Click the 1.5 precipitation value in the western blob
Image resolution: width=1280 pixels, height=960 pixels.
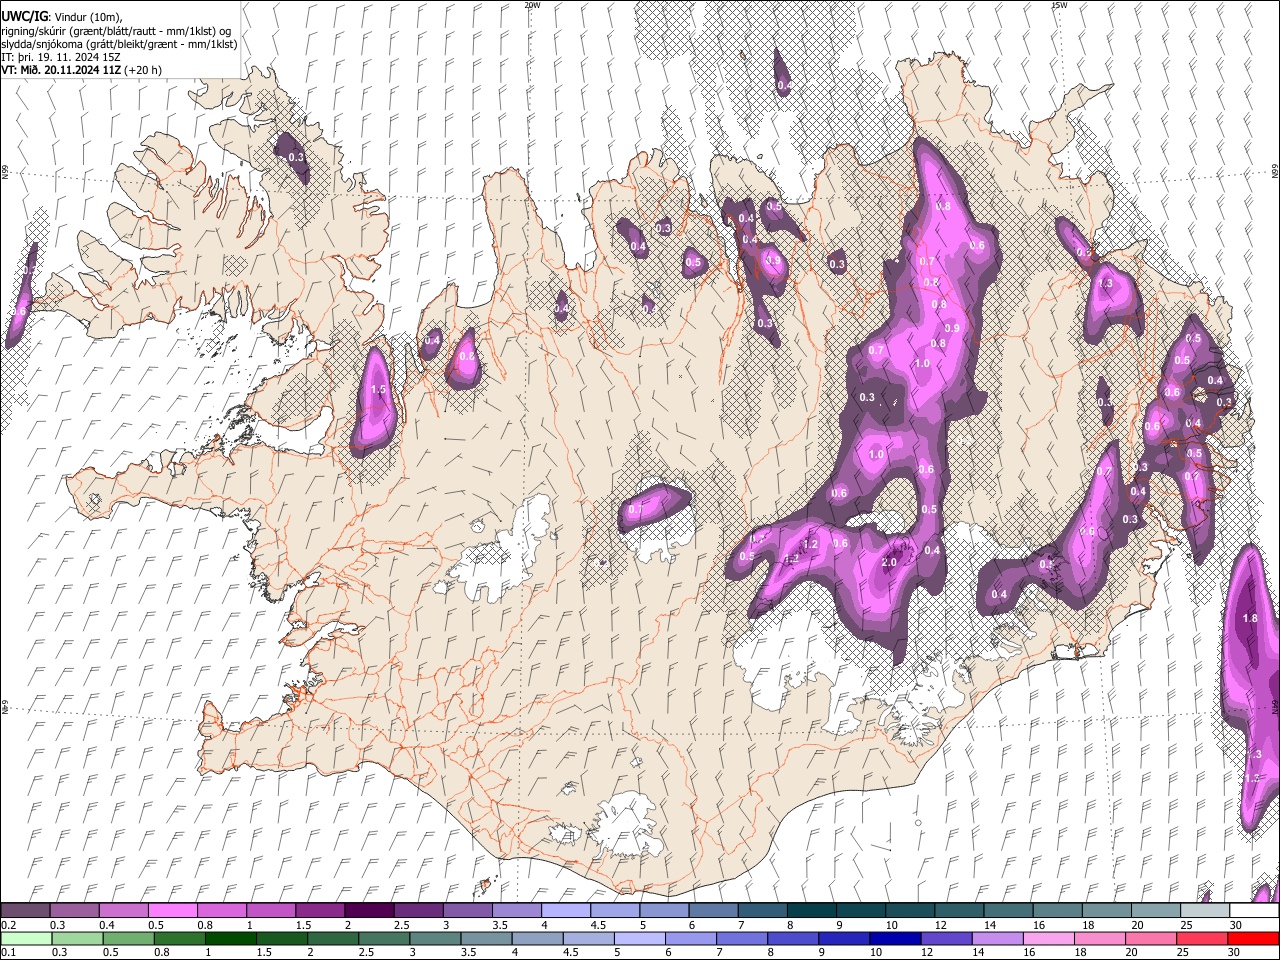(x=378, y=390)
